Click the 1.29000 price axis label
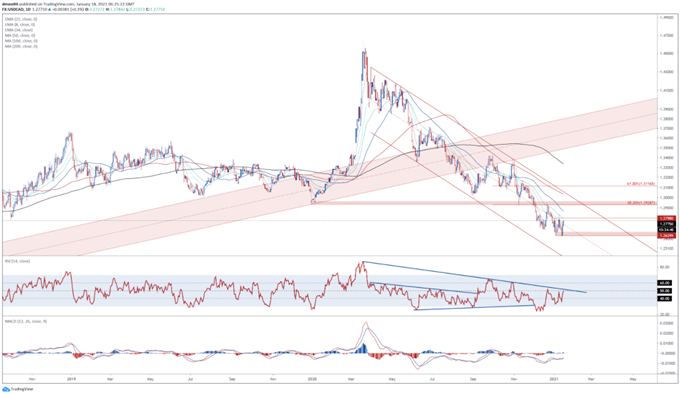680x394 pixels. coord(666,208)
